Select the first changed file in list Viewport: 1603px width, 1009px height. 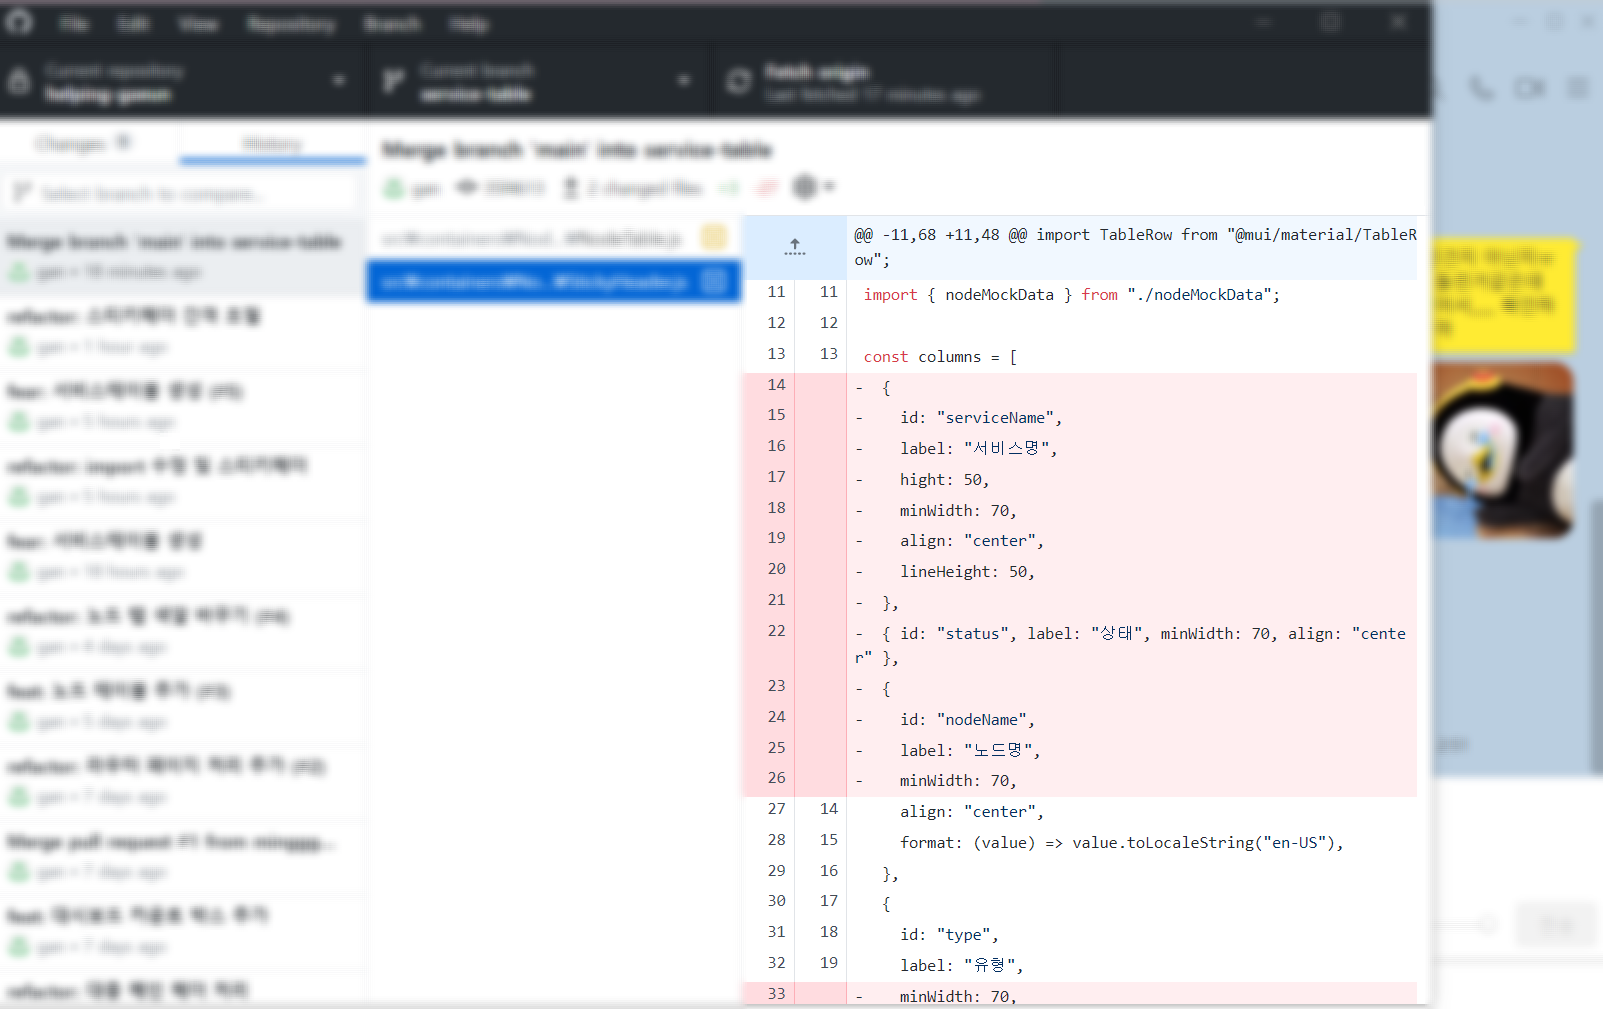[x=554, y=238]
